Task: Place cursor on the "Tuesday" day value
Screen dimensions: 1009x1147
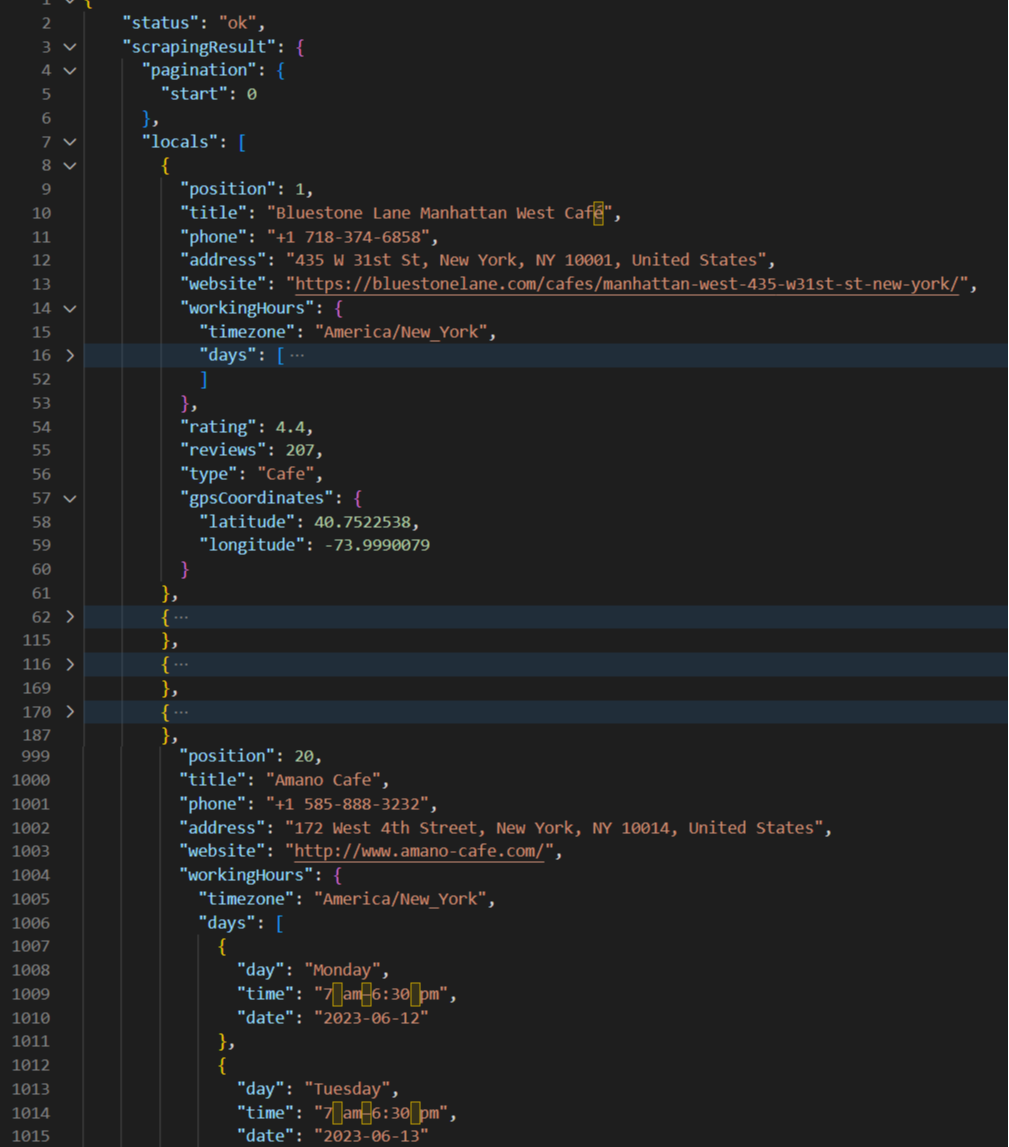Action: click(351, 1089)
